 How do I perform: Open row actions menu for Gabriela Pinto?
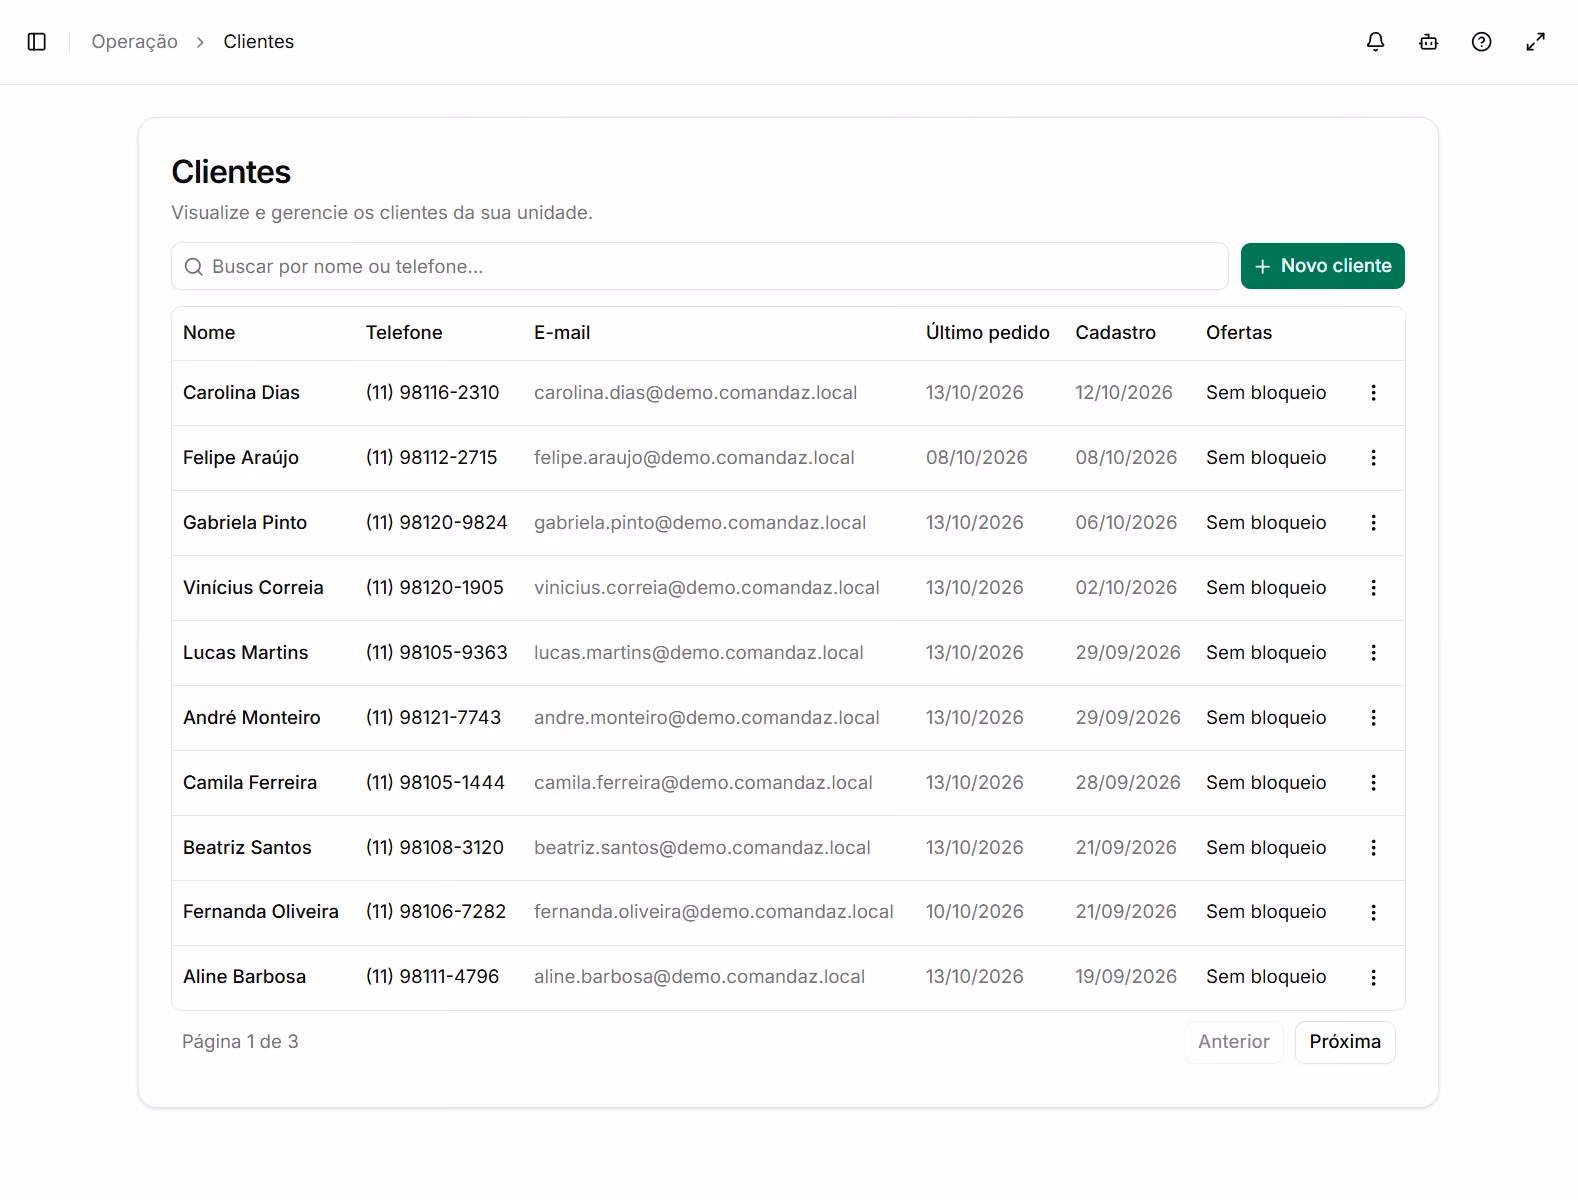click(x=1373, y=523)
